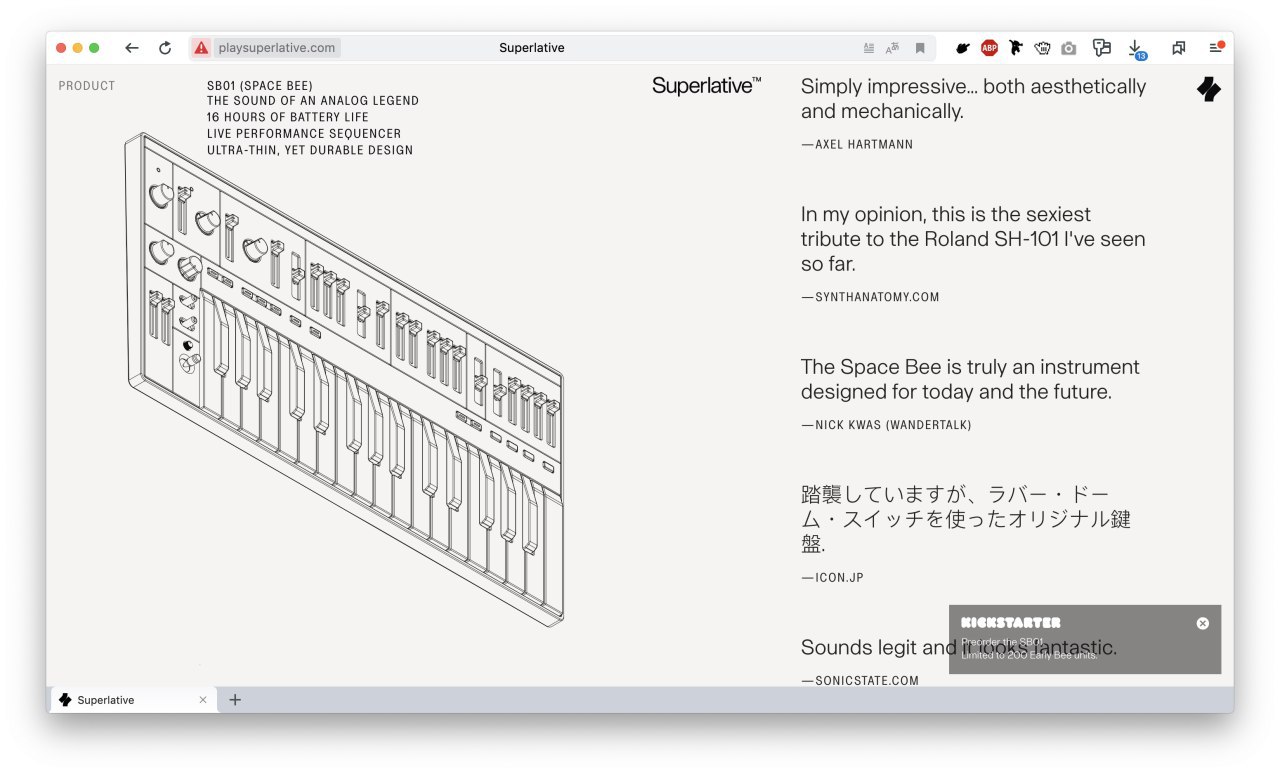Click the SONICSTATE.COM attribution
This screenshot has width=1280, height=774.
[860, 681]
